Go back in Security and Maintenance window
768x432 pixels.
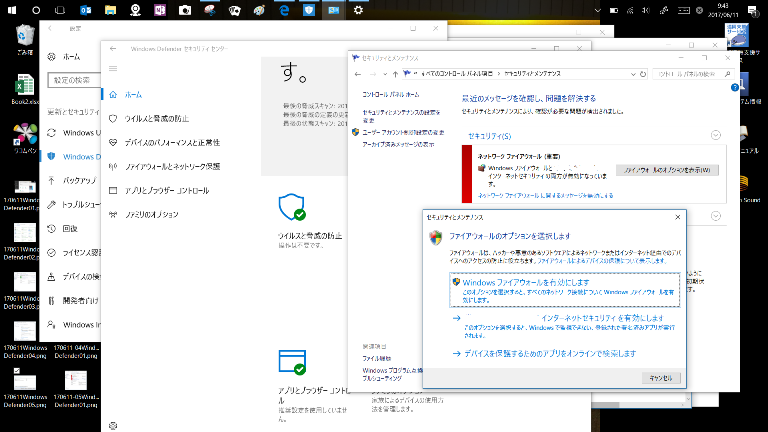click(358, 74)
